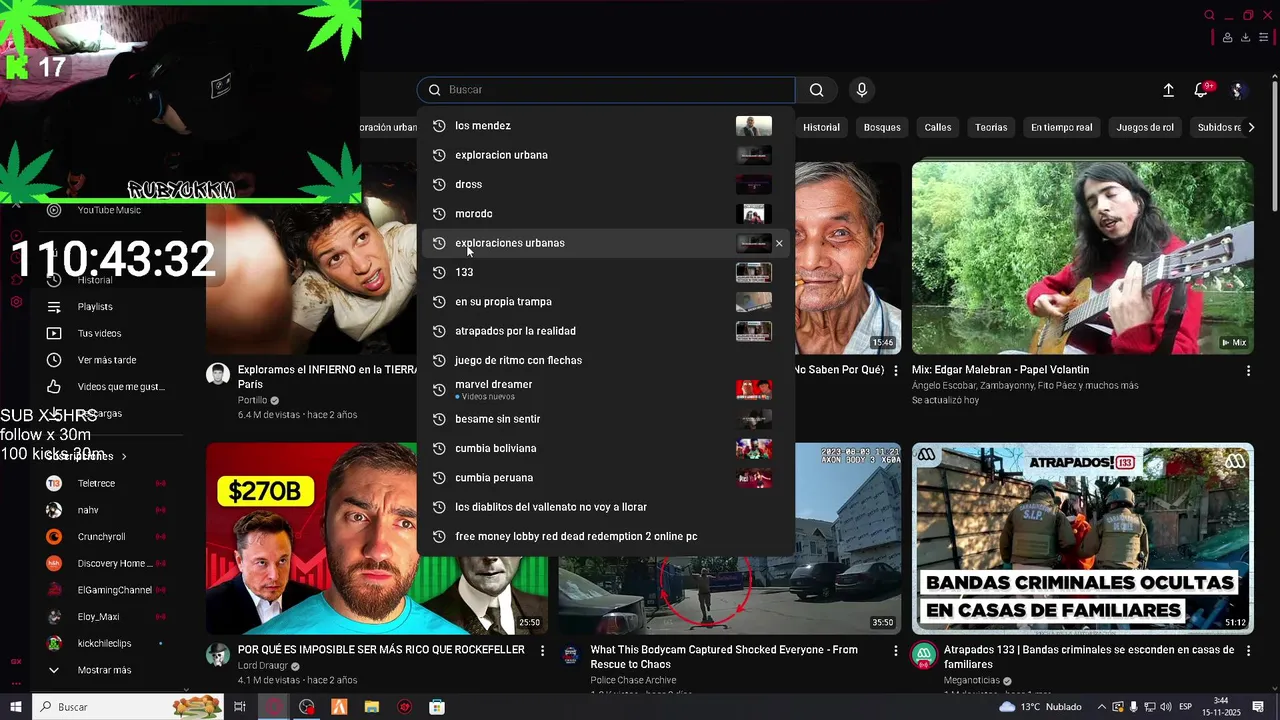This screenshot has height=720, width=1280.
Task: Click the YouTube search input field
Action: [x=606, y=90]
